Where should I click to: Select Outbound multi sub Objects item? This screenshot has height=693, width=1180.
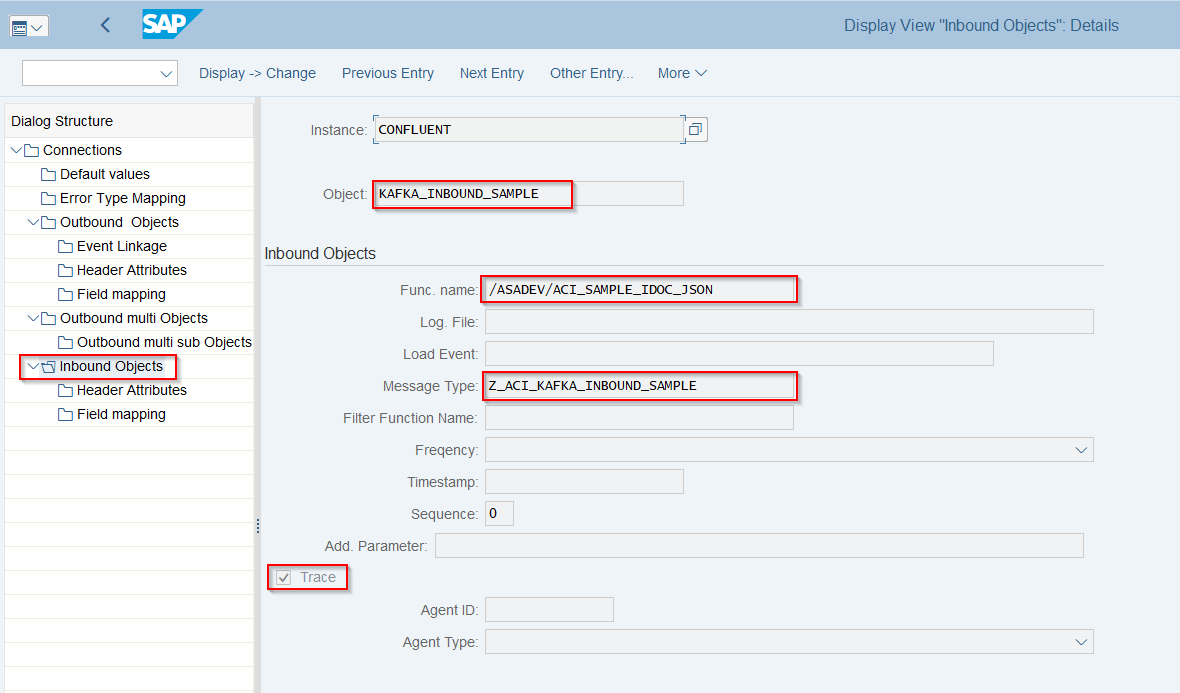164,342
